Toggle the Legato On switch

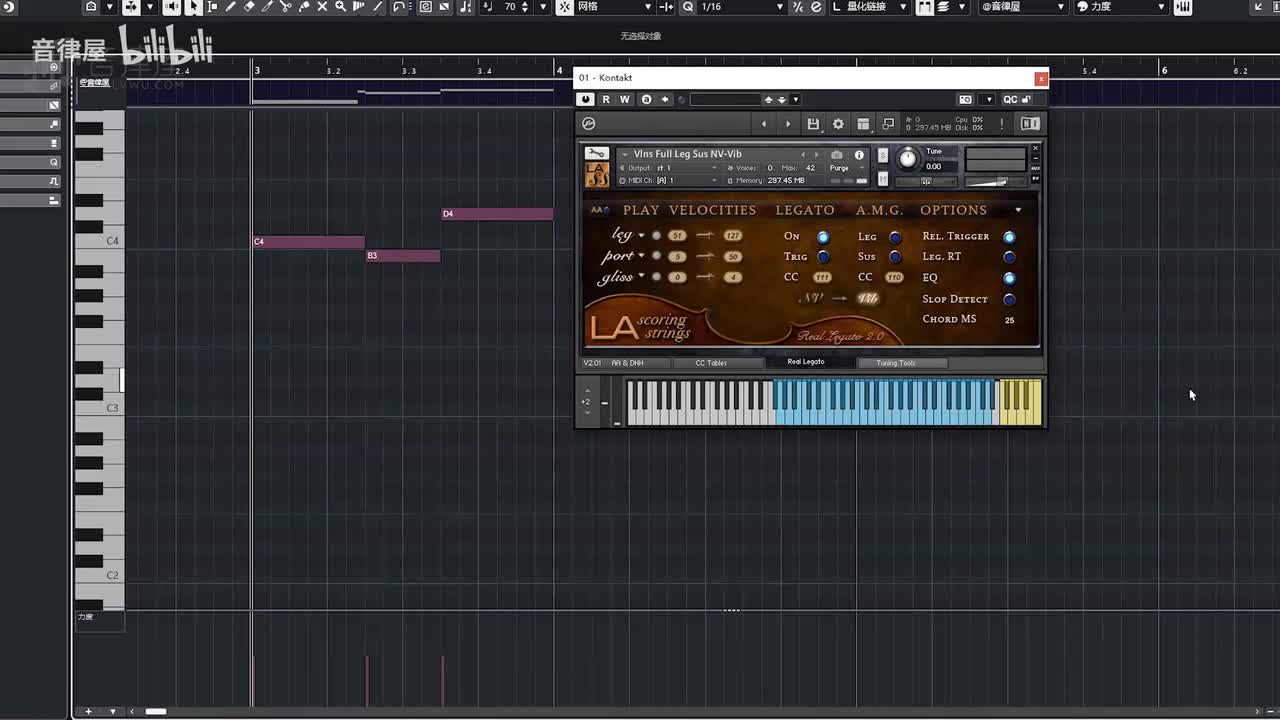click(x=823, y=237)
